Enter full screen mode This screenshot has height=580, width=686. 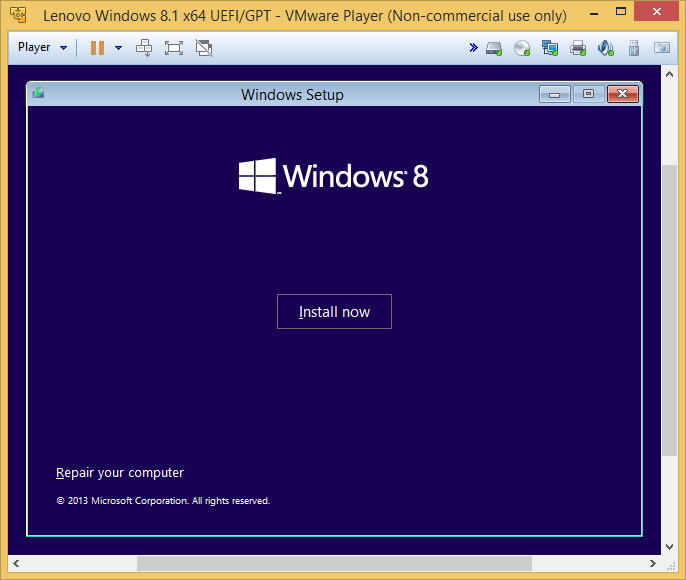174,48
